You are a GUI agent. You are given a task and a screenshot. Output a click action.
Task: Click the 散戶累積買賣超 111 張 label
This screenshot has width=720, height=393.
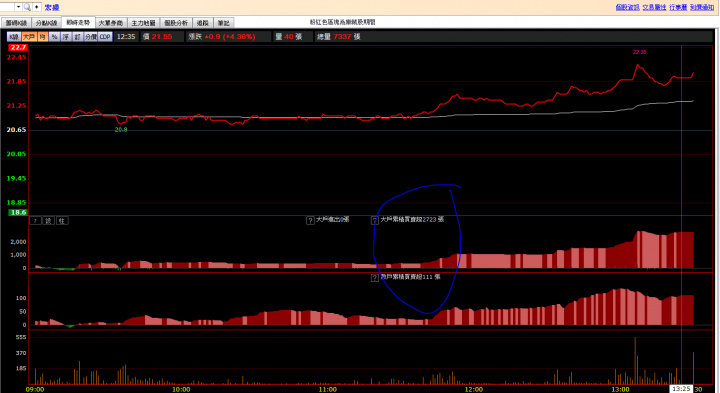411,277
